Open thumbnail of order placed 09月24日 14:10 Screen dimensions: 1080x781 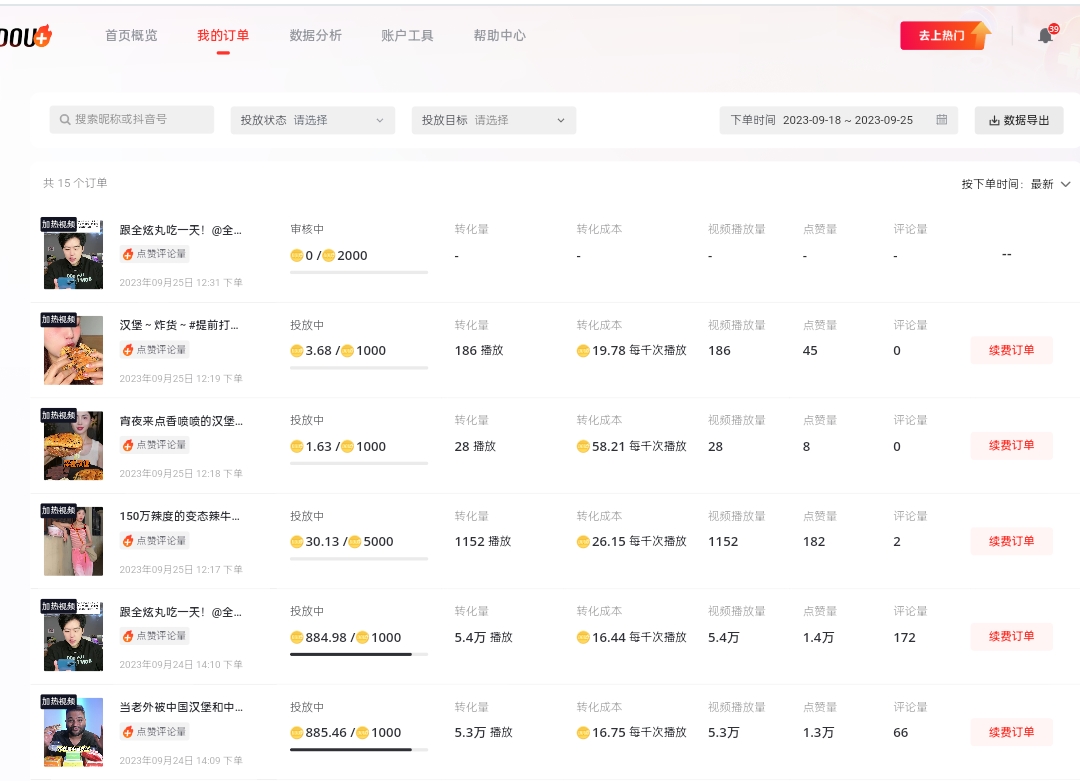coord(73,636)
